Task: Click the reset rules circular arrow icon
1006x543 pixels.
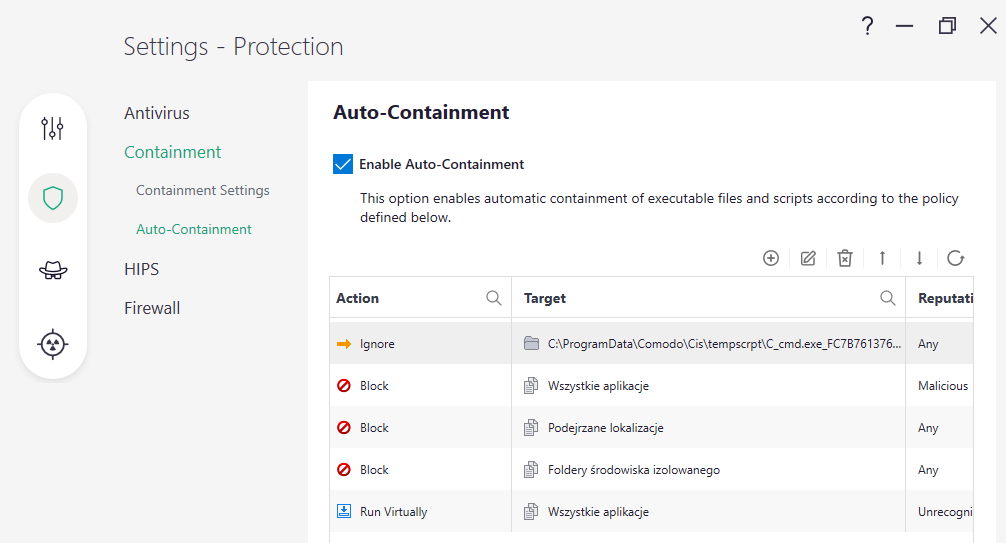Action: click(955, 258)
